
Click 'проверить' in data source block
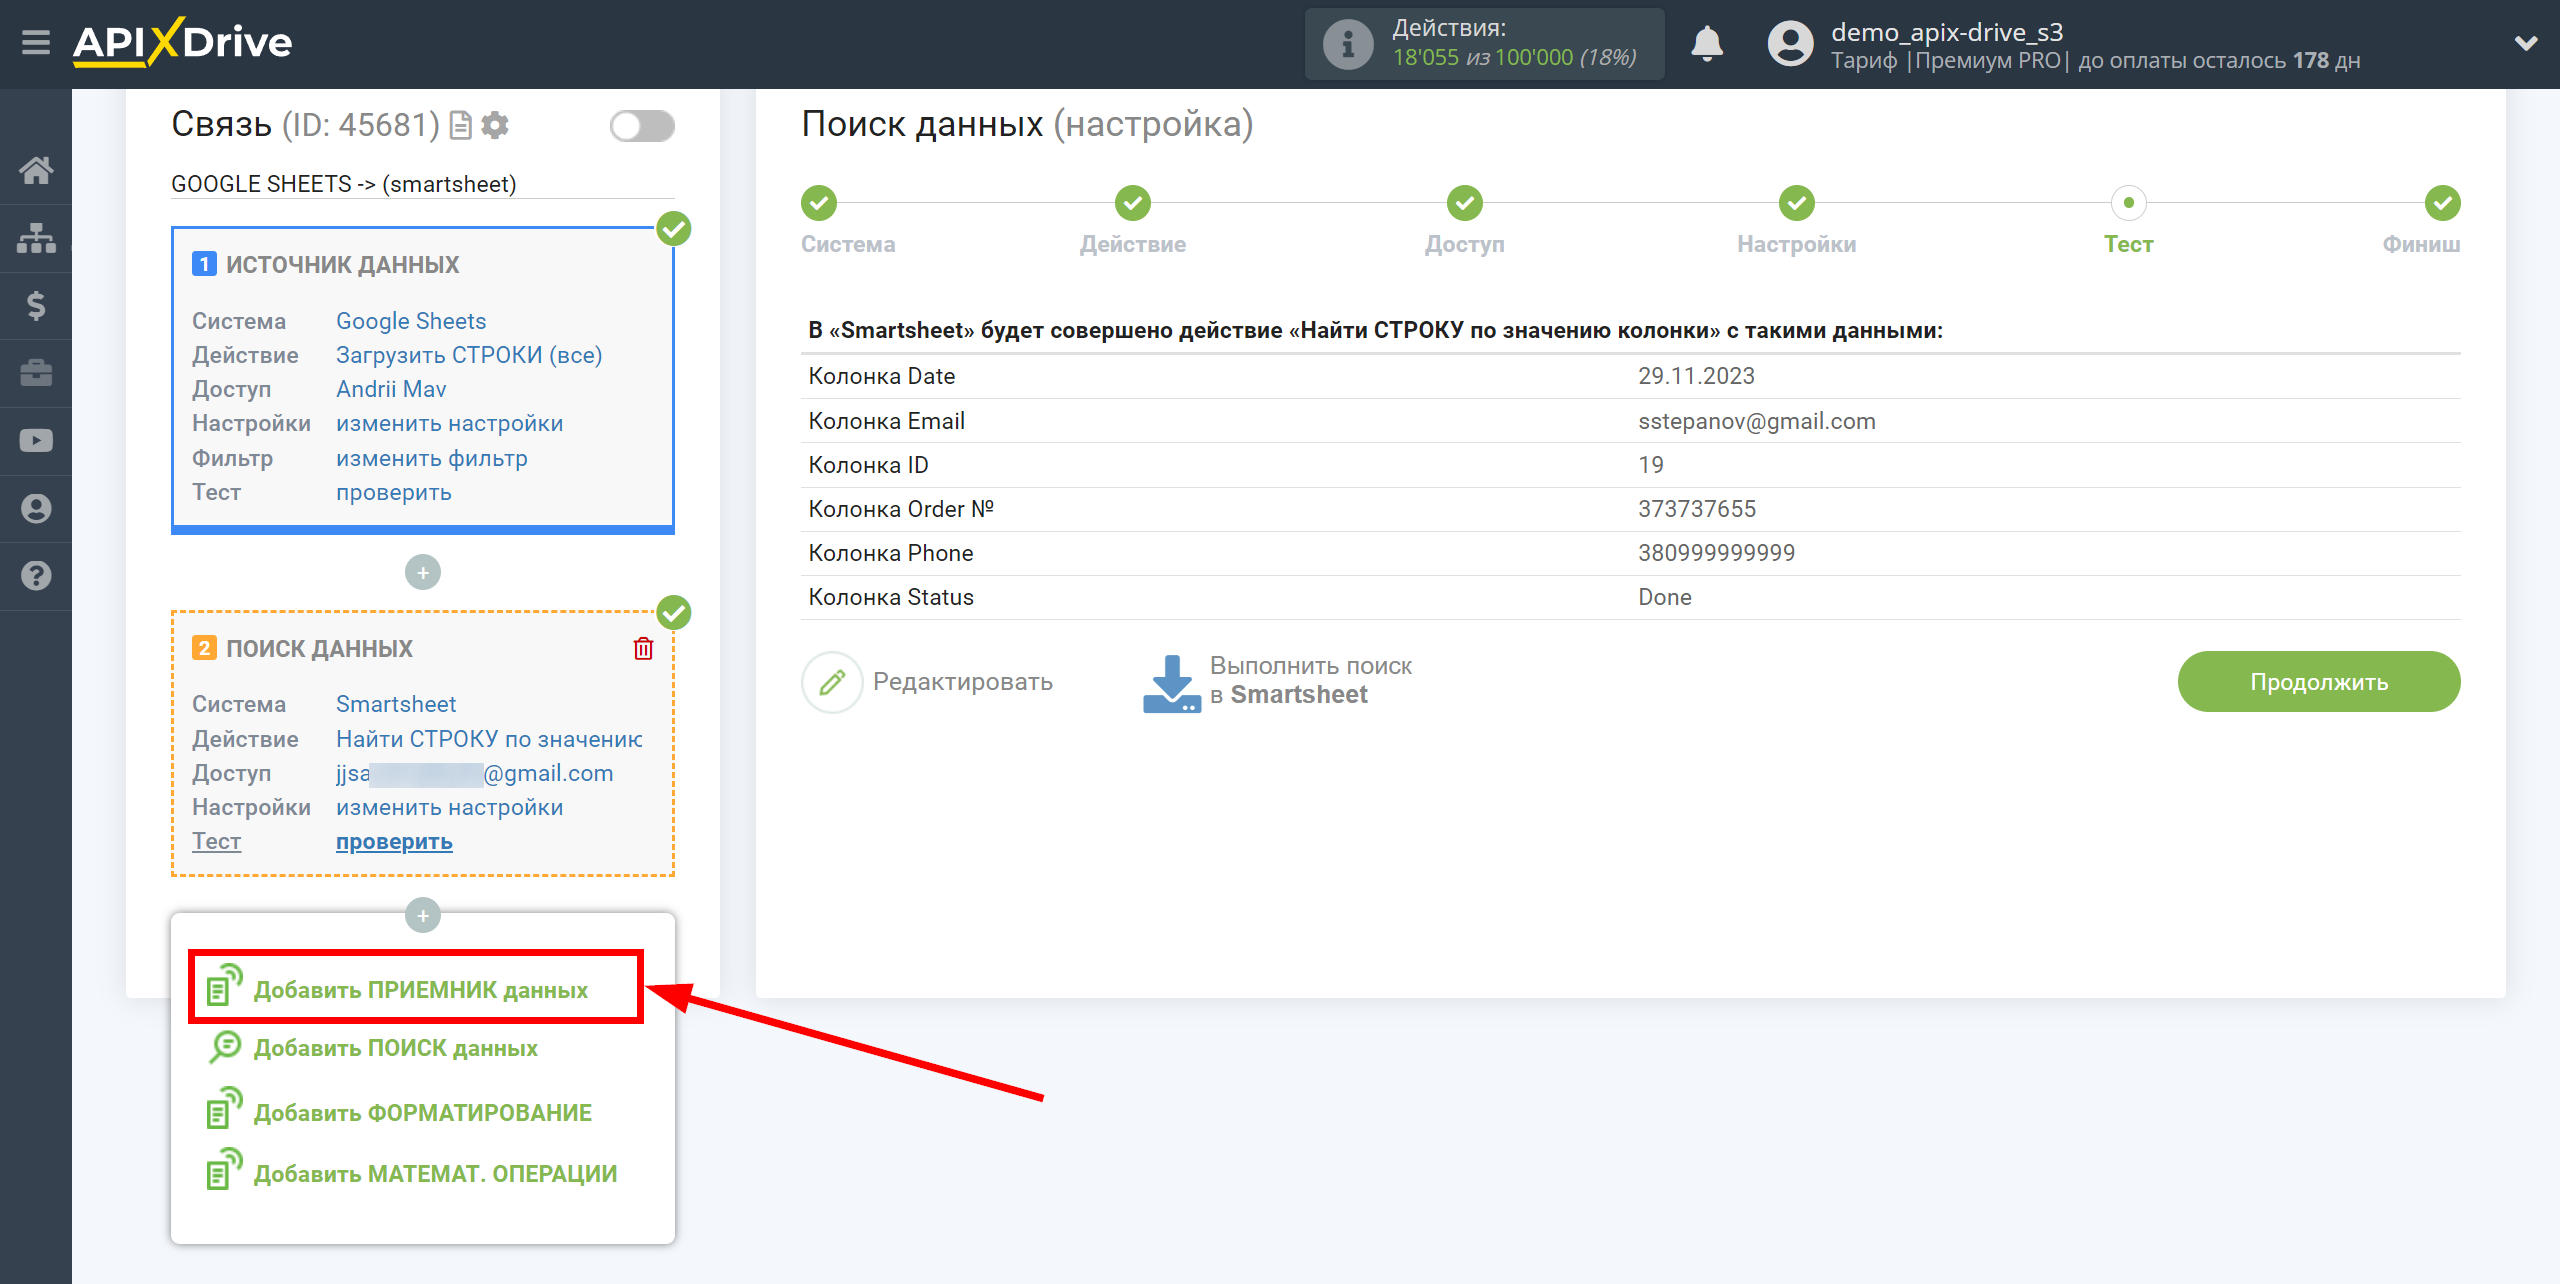(394, 492)
